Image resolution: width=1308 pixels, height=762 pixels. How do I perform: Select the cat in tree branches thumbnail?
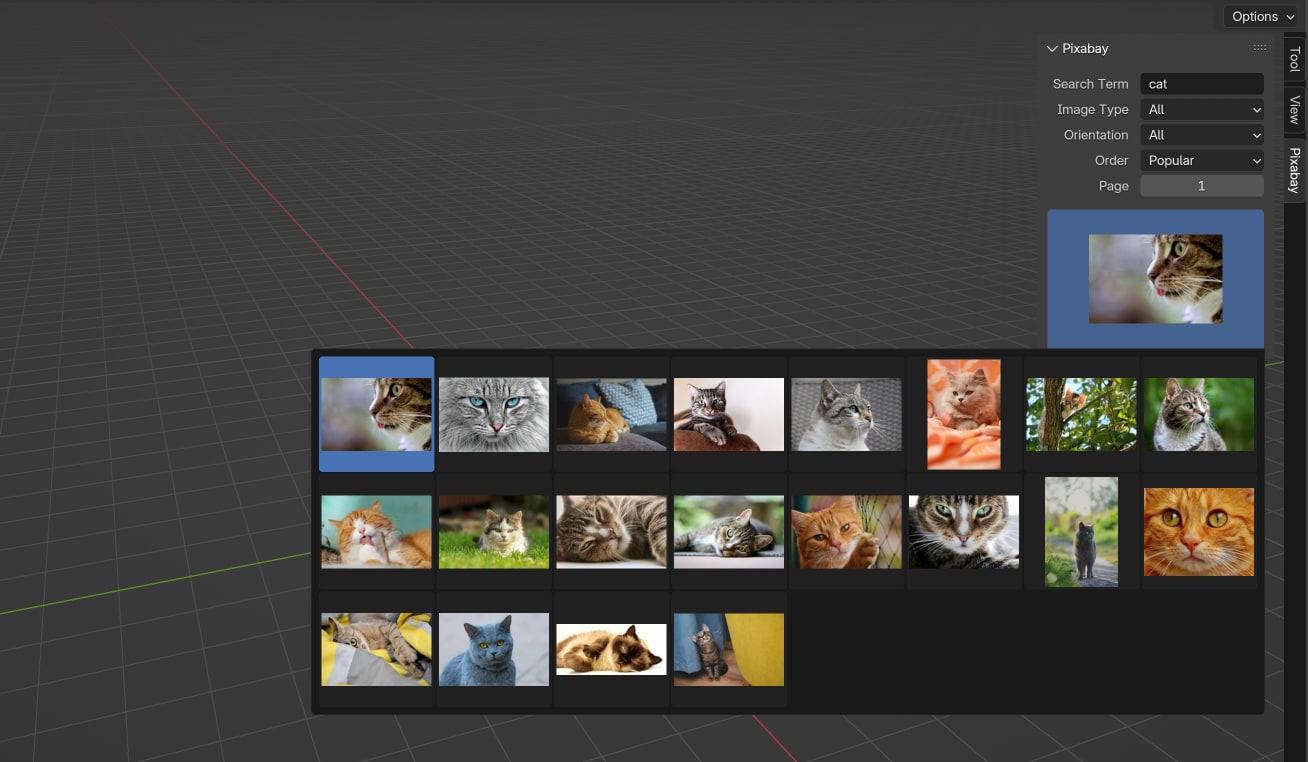pos(1081,414)
